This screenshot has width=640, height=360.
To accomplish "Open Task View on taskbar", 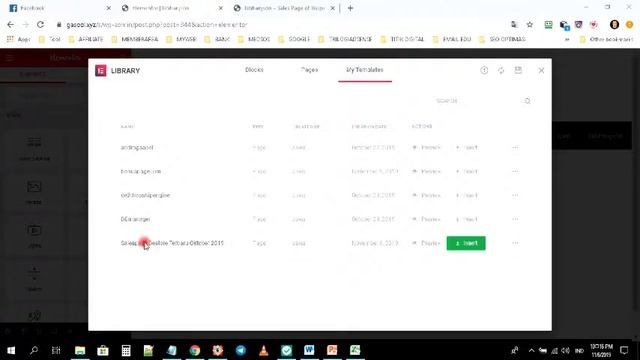I will pyautogui.click(x=56, y=350).
